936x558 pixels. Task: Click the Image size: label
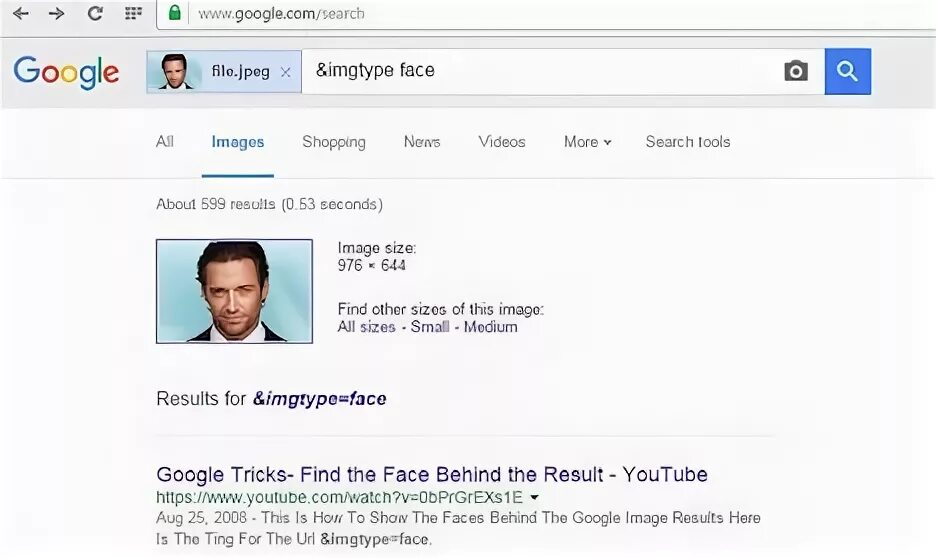pos(377,248)
